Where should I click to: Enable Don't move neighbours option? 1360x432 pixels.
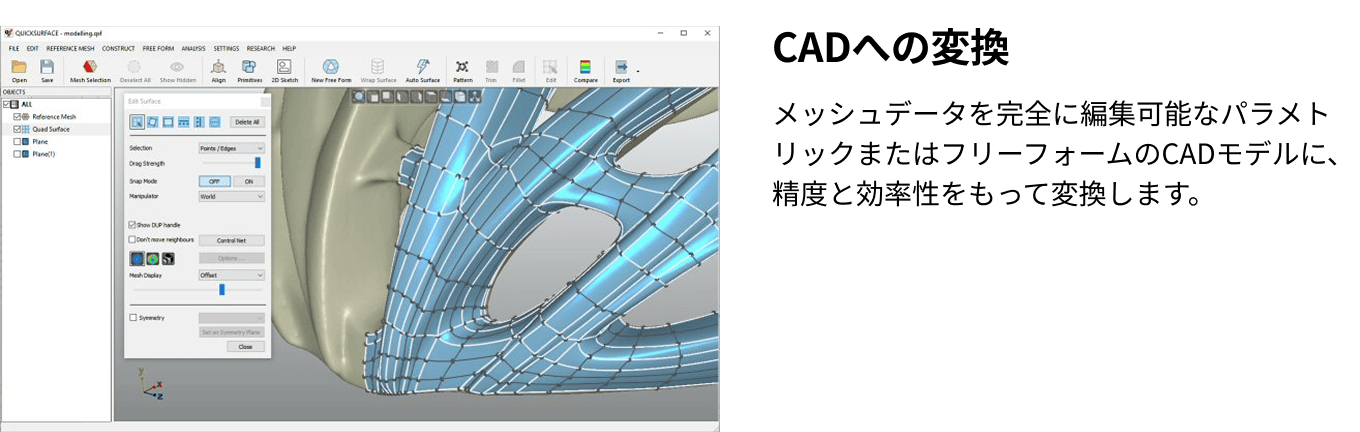(x=133, y=240)
